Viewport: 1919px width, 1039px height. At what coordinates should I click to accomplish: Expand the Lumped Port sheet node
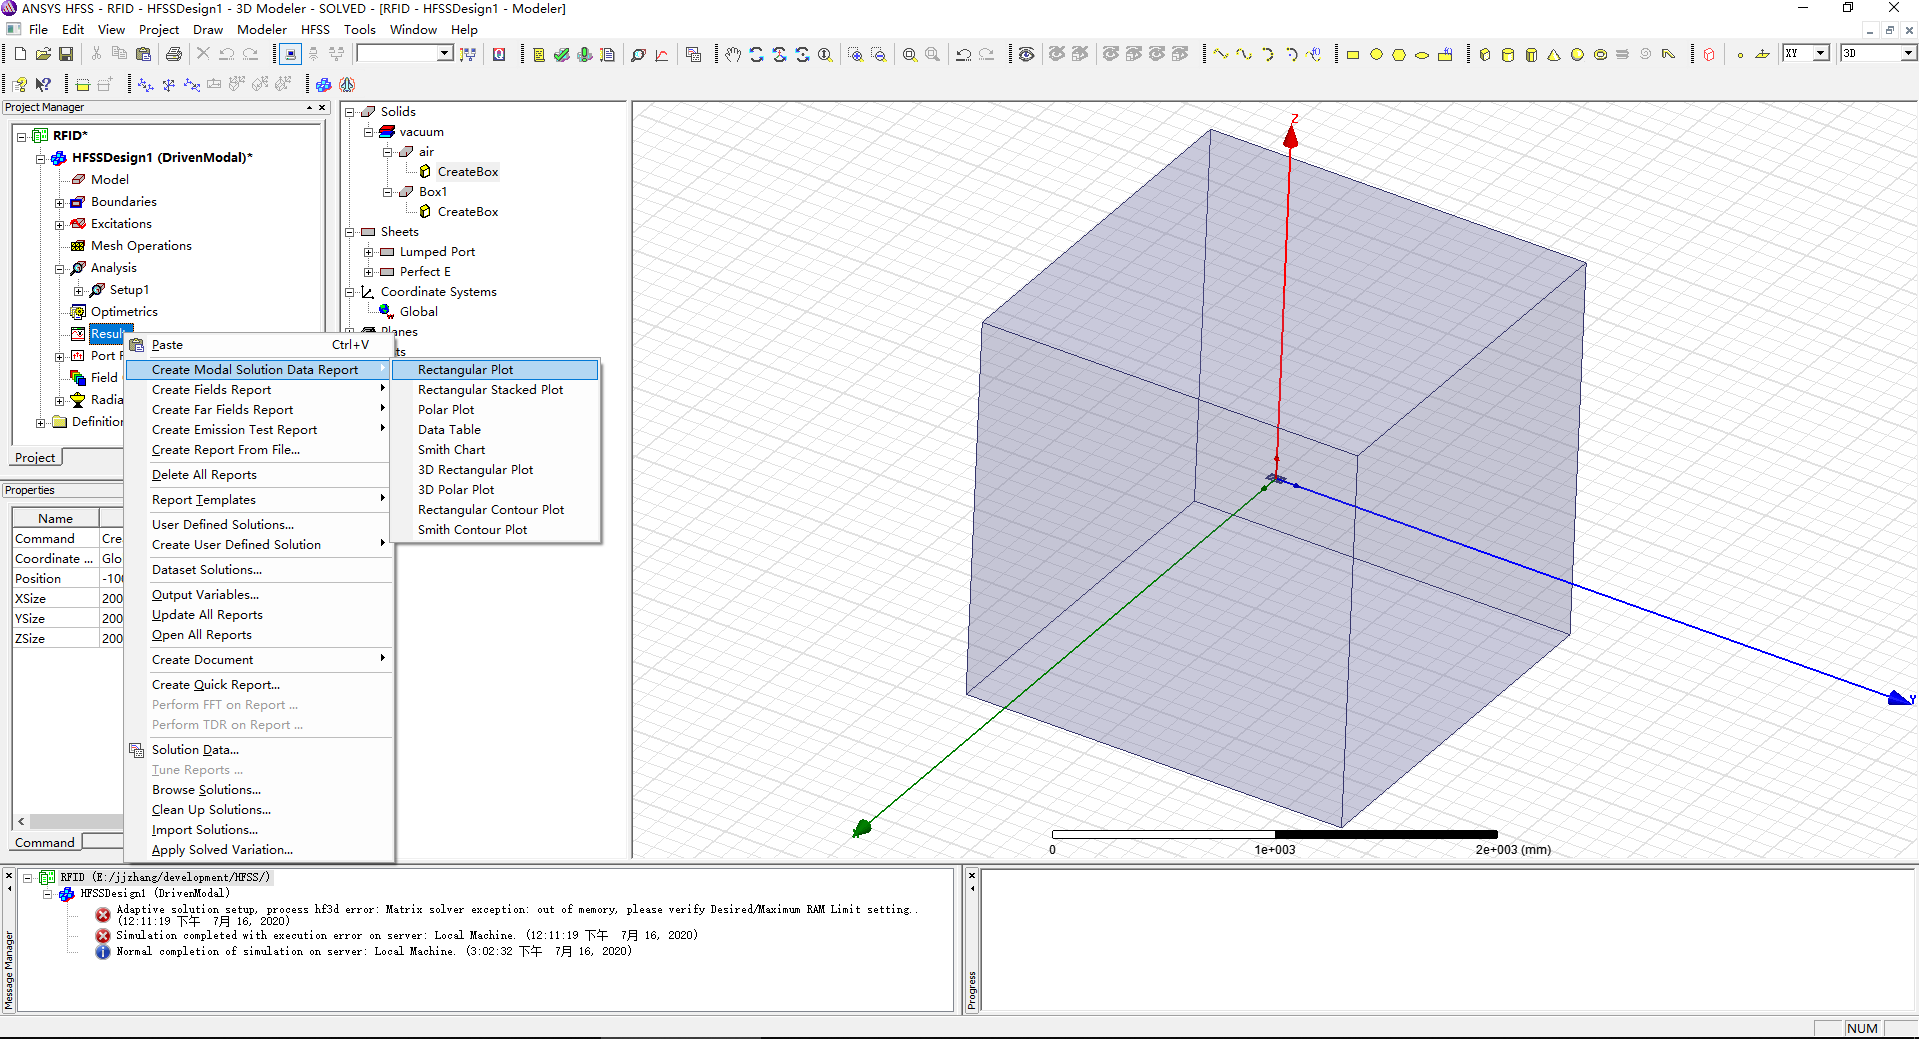click(x=368, y=252)
